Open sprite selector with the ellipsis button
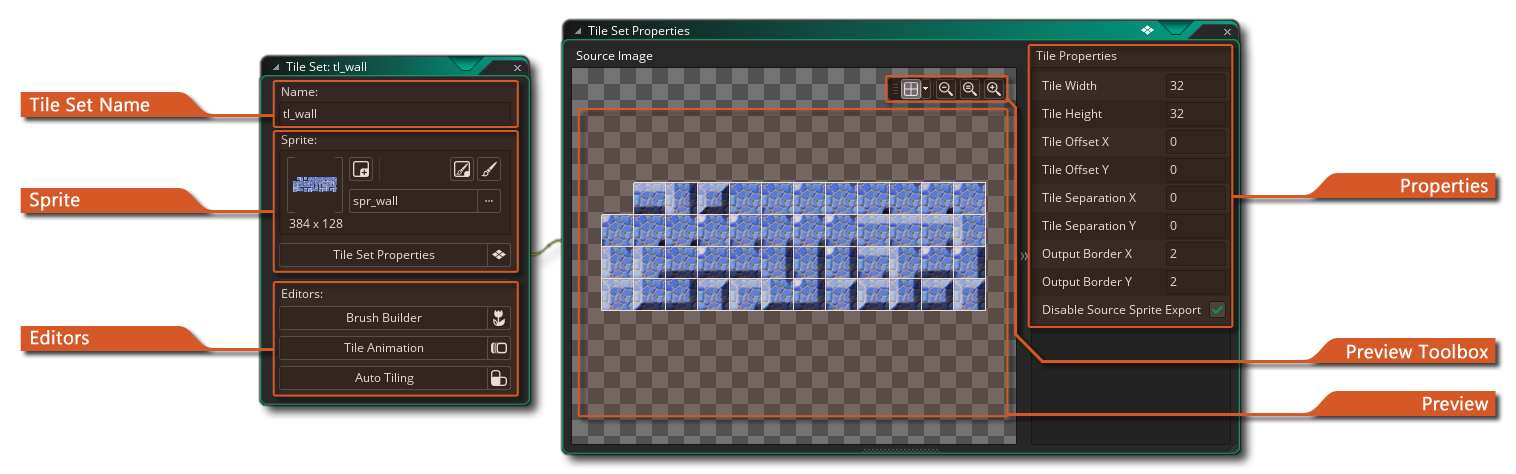1516x474 pixels. point(489,201)
